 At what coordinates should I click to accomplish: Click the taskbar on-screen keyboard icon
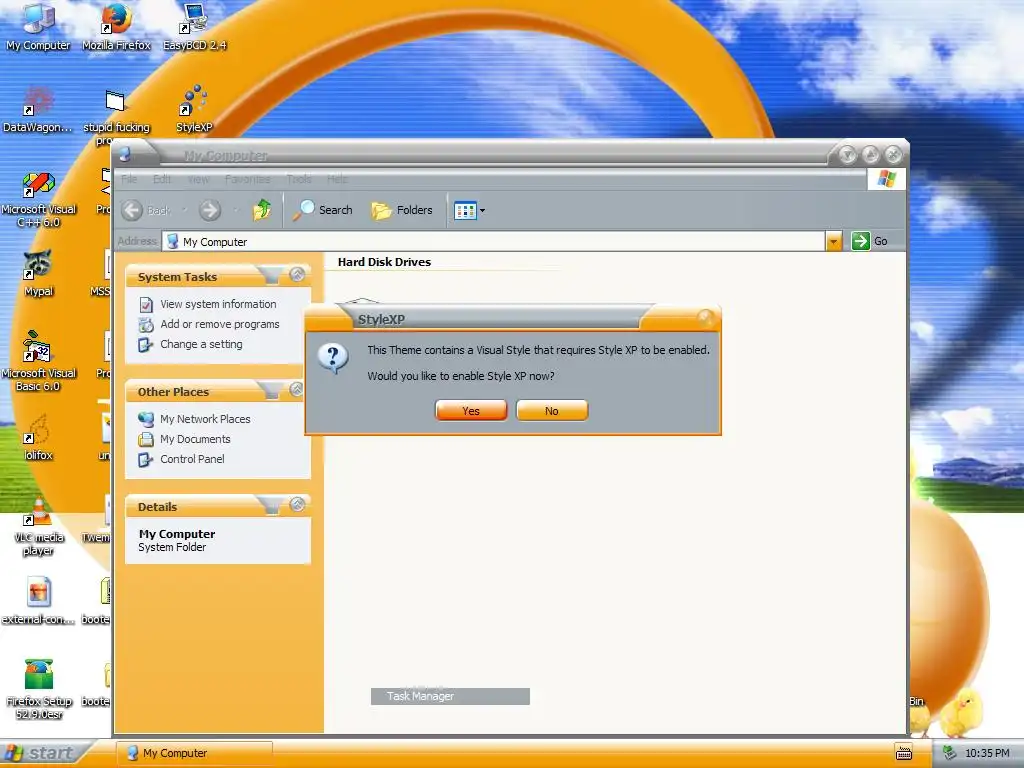click(x=904, y=753)
